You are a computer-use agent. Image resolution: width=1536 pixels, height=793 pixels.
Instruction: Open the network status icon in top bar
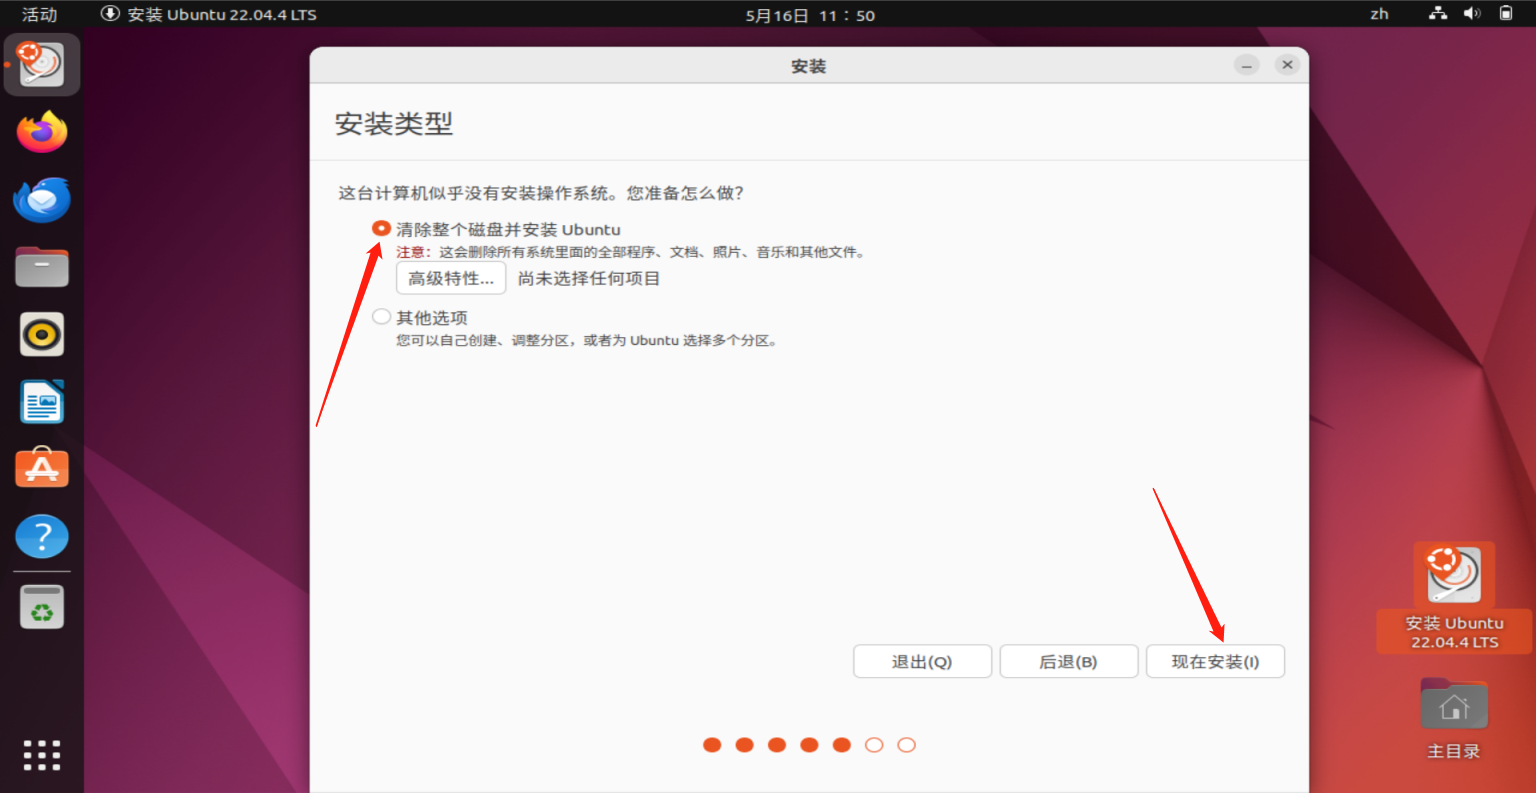point(1438,14)
